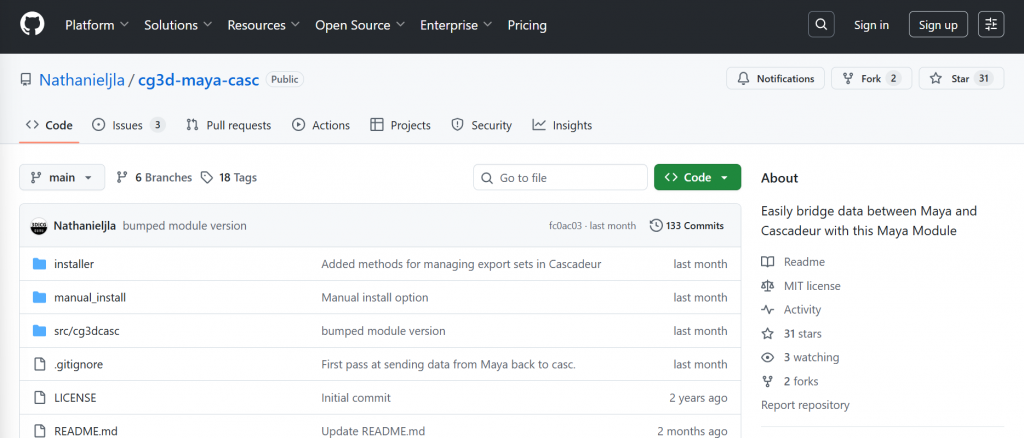Open the Notifications bell button

click(776, 79)
